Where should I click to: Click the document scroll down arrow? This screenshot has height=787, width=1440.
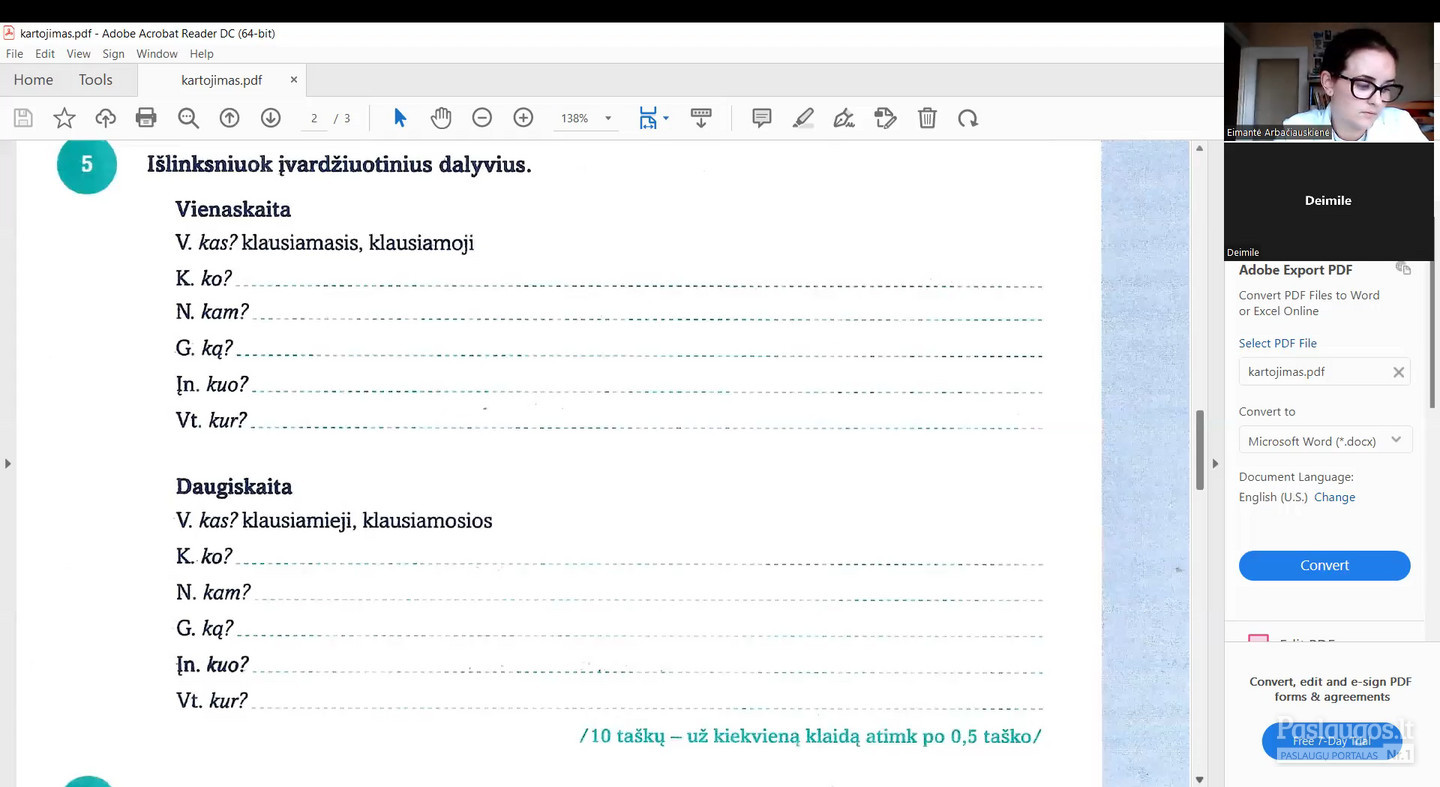(x=1199, y=779)
